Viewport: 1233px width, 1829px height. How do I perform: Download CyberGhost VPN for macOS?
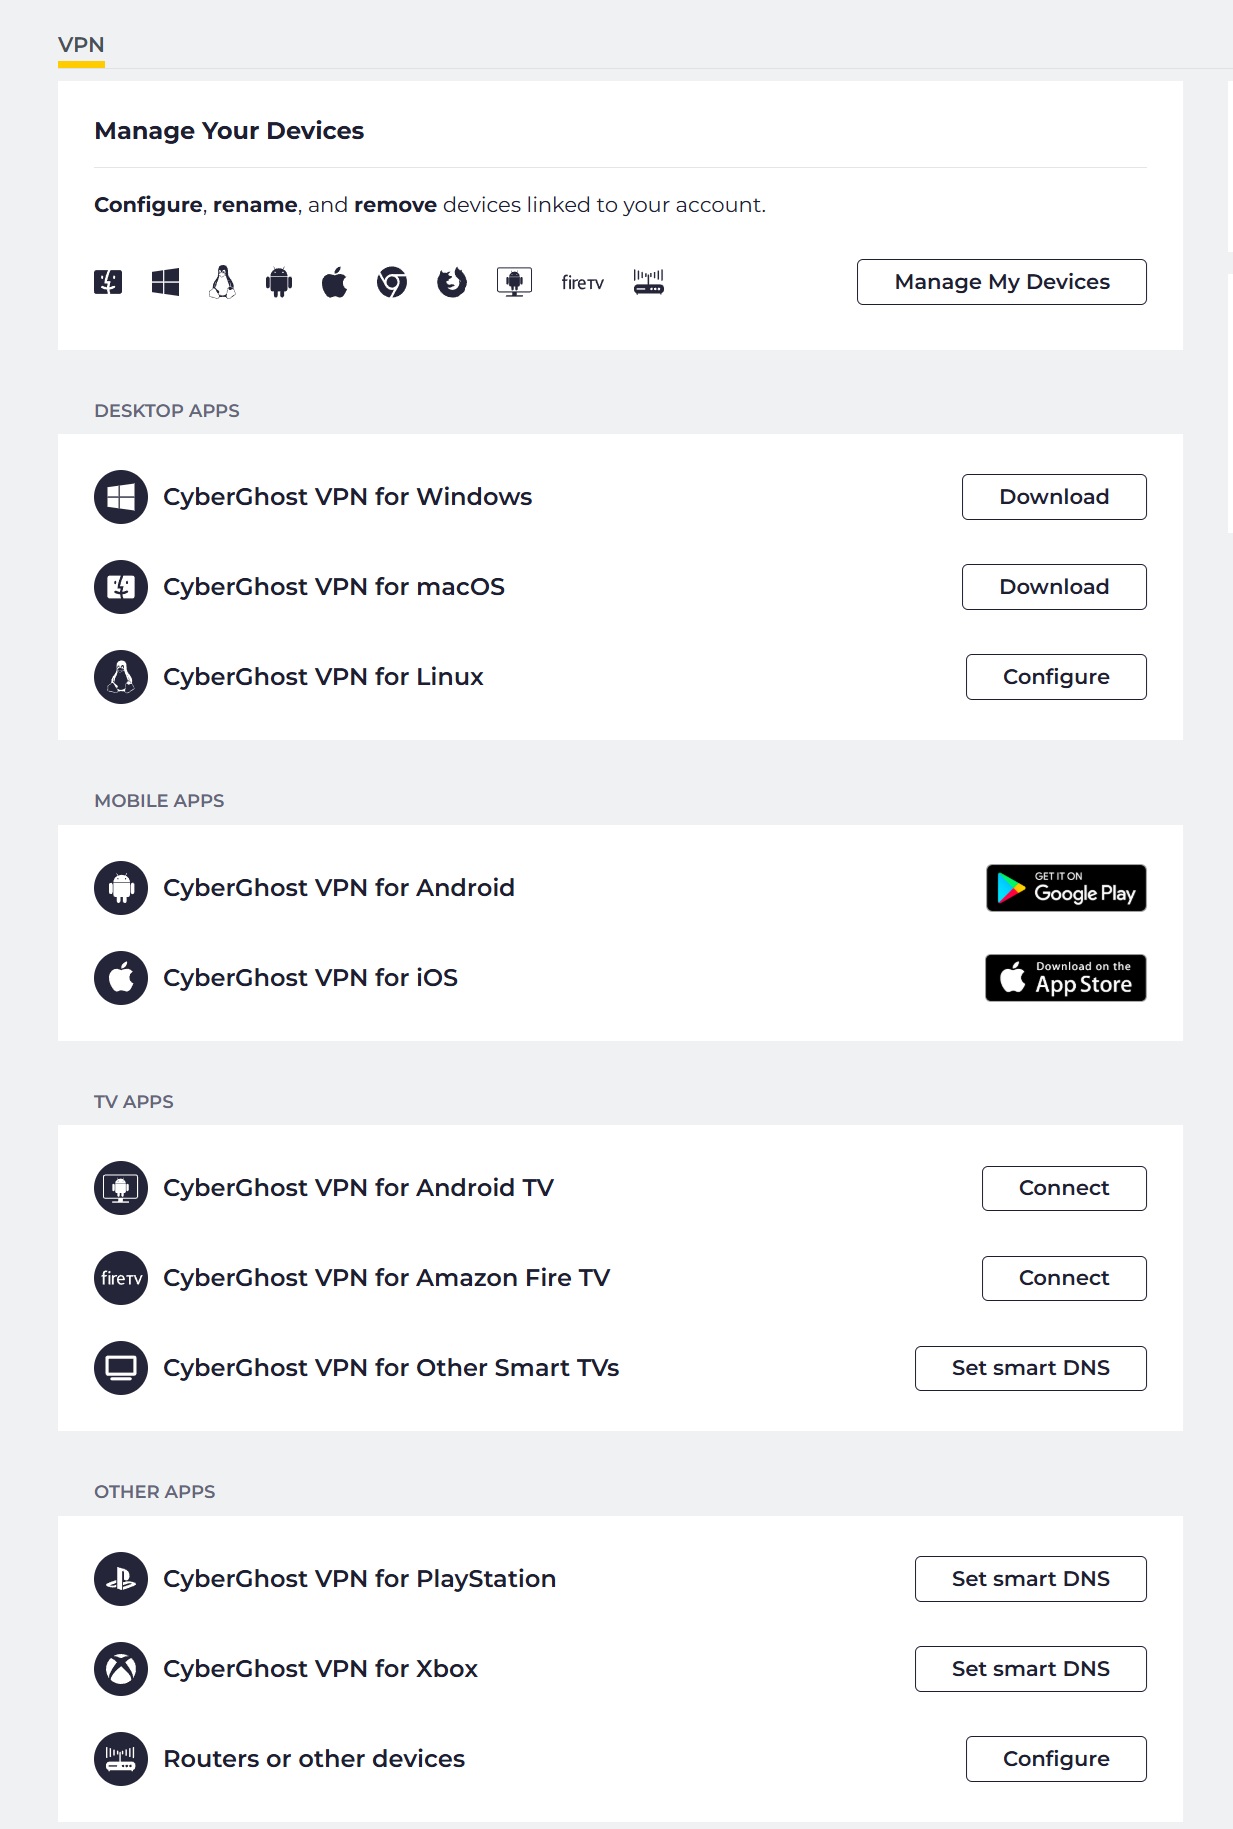(x=1054, y=587)
